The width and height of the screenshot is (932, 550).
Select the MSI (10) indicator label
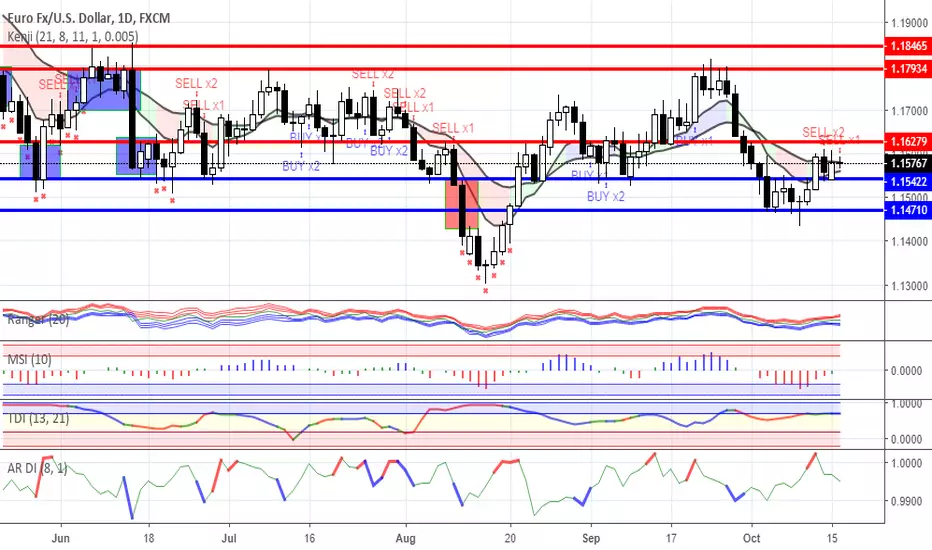click(x=29, y=359)
